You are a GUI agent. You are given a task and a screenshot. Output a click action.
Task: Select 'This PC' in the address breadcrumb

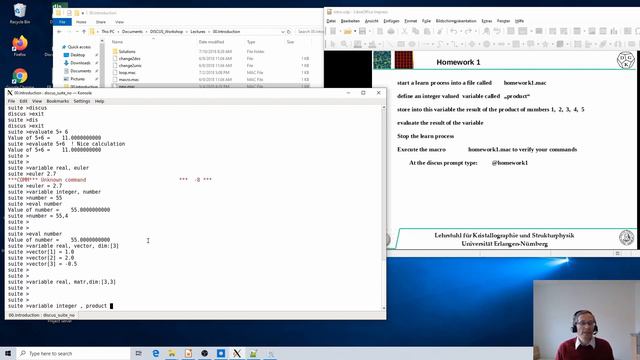108,32
